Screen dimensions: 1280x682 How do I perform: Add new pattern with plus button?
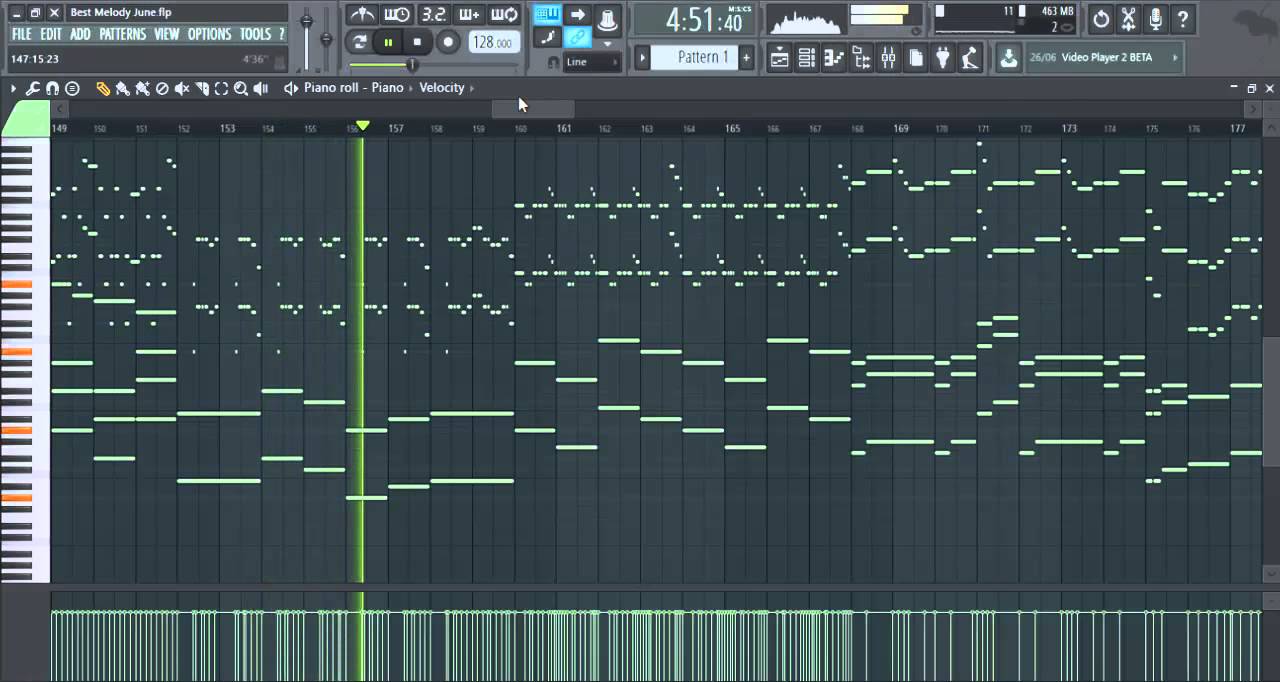(x=746, y=58)
